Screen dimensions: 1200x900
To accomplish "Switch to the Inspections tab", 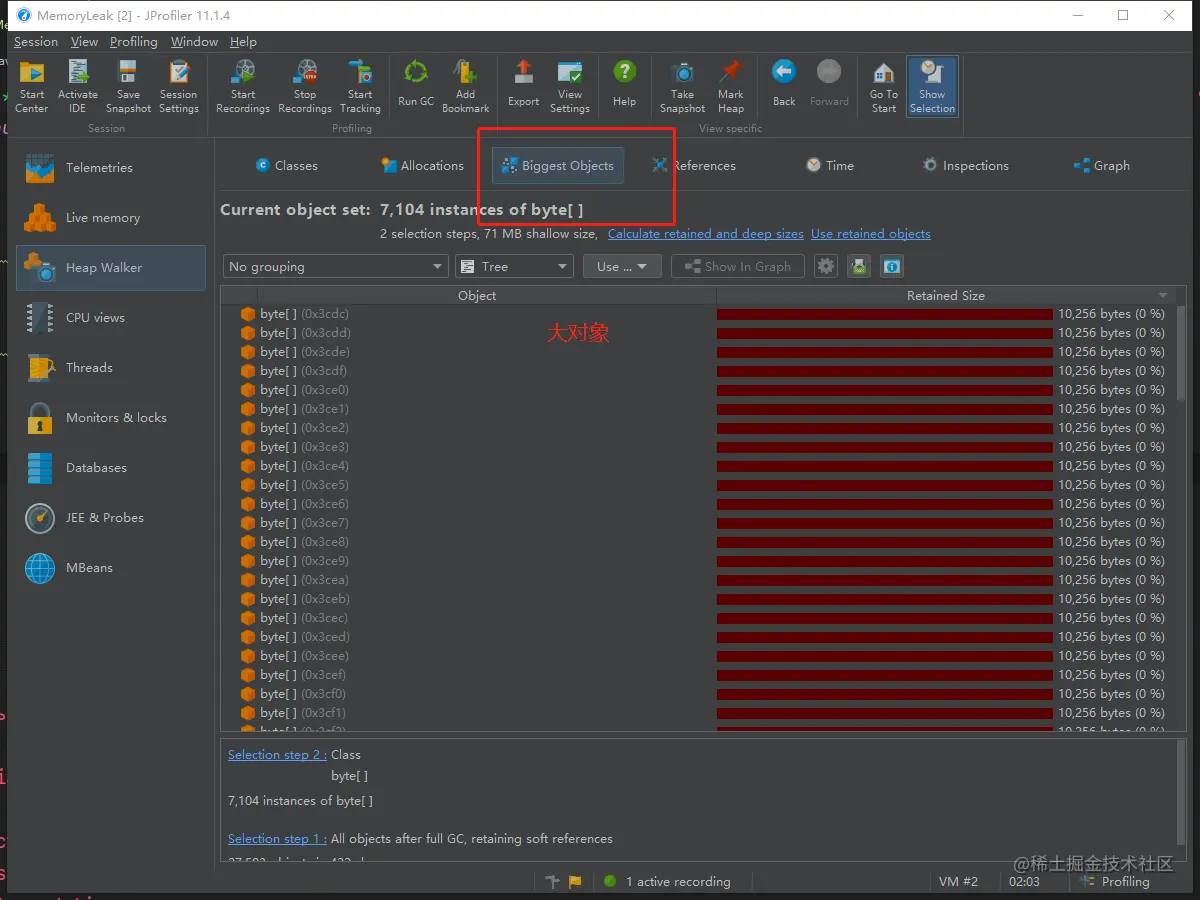I will click(965, 166).
